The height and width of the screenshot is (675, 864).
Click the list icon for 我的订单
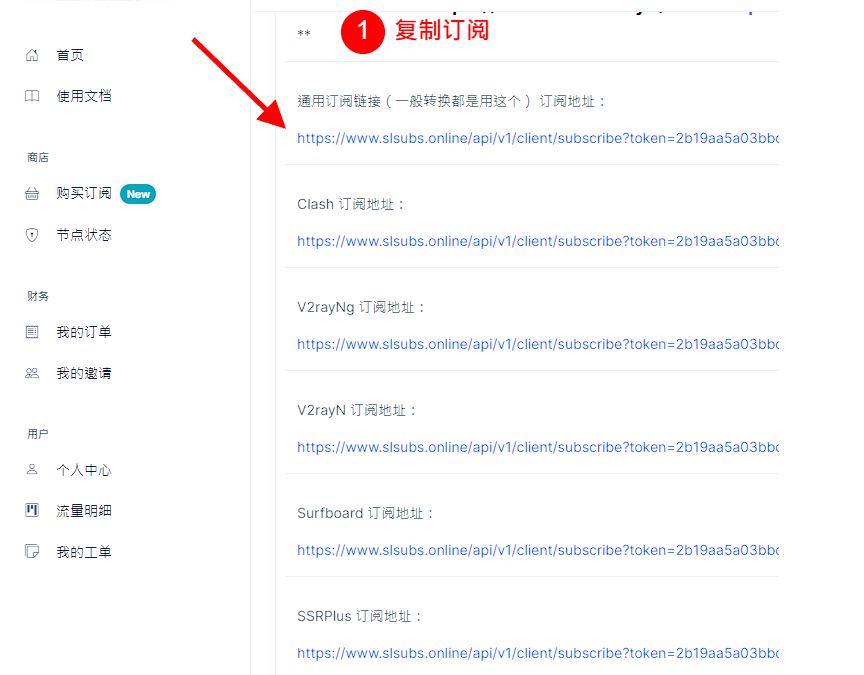pyautogui.click(x=32, y=332)
